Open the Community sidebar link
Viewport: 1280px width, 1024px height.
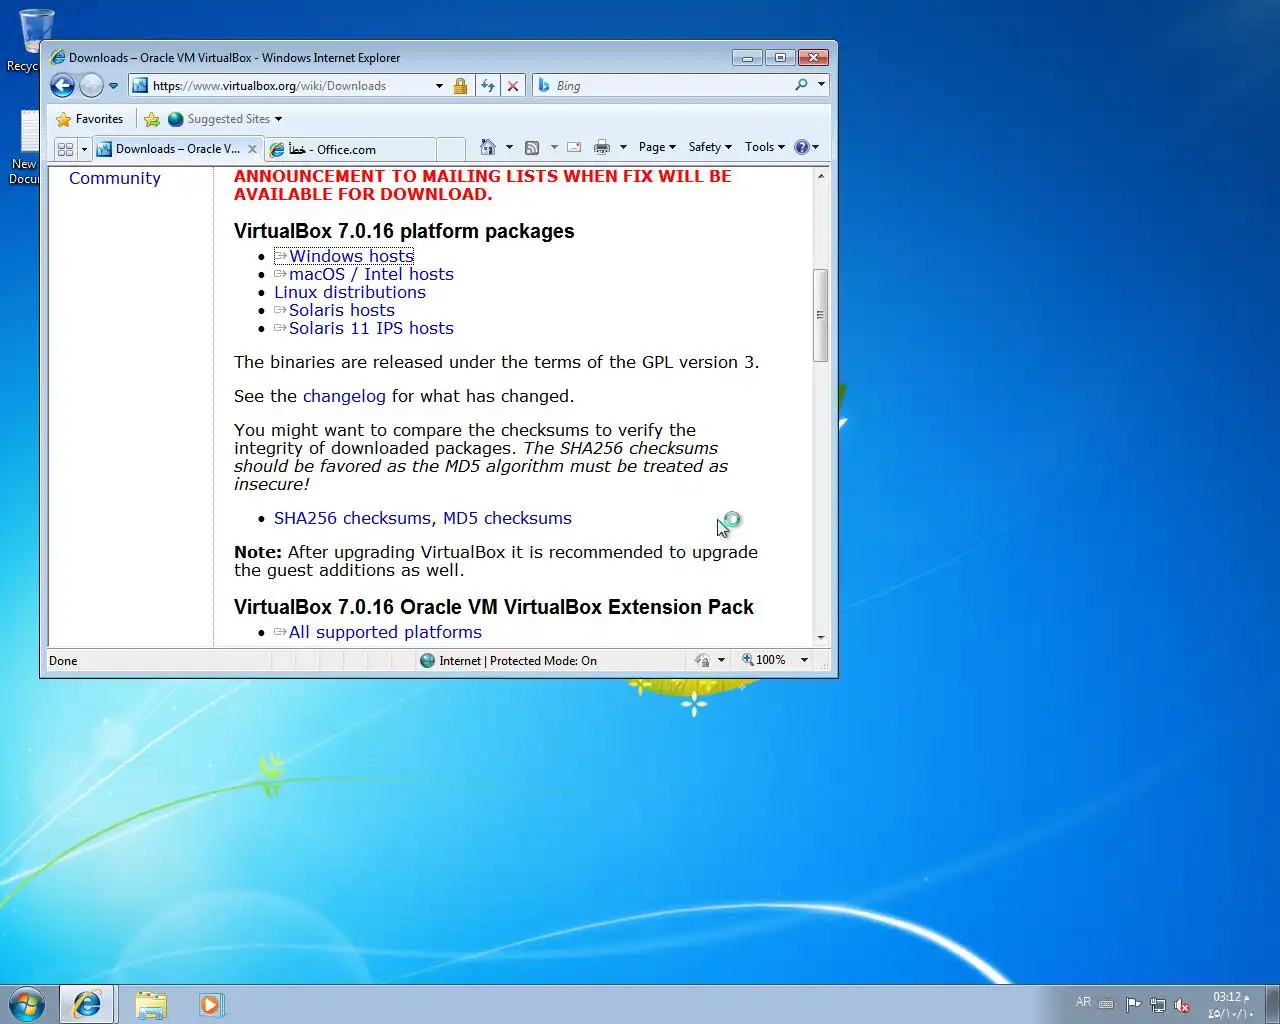pos(114,178)
